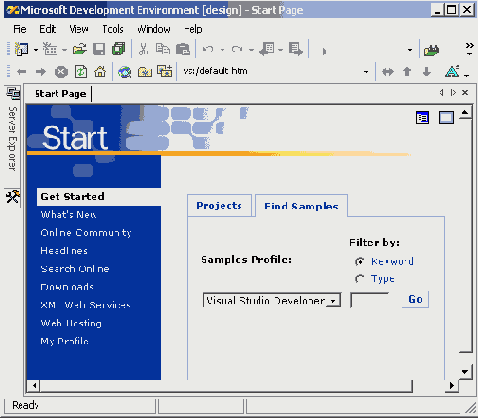Click the Next topic down arrow icon
Image resolution: width=478 pixels, height=418 pixels.
pyautogui.click(x=427, y=72)
